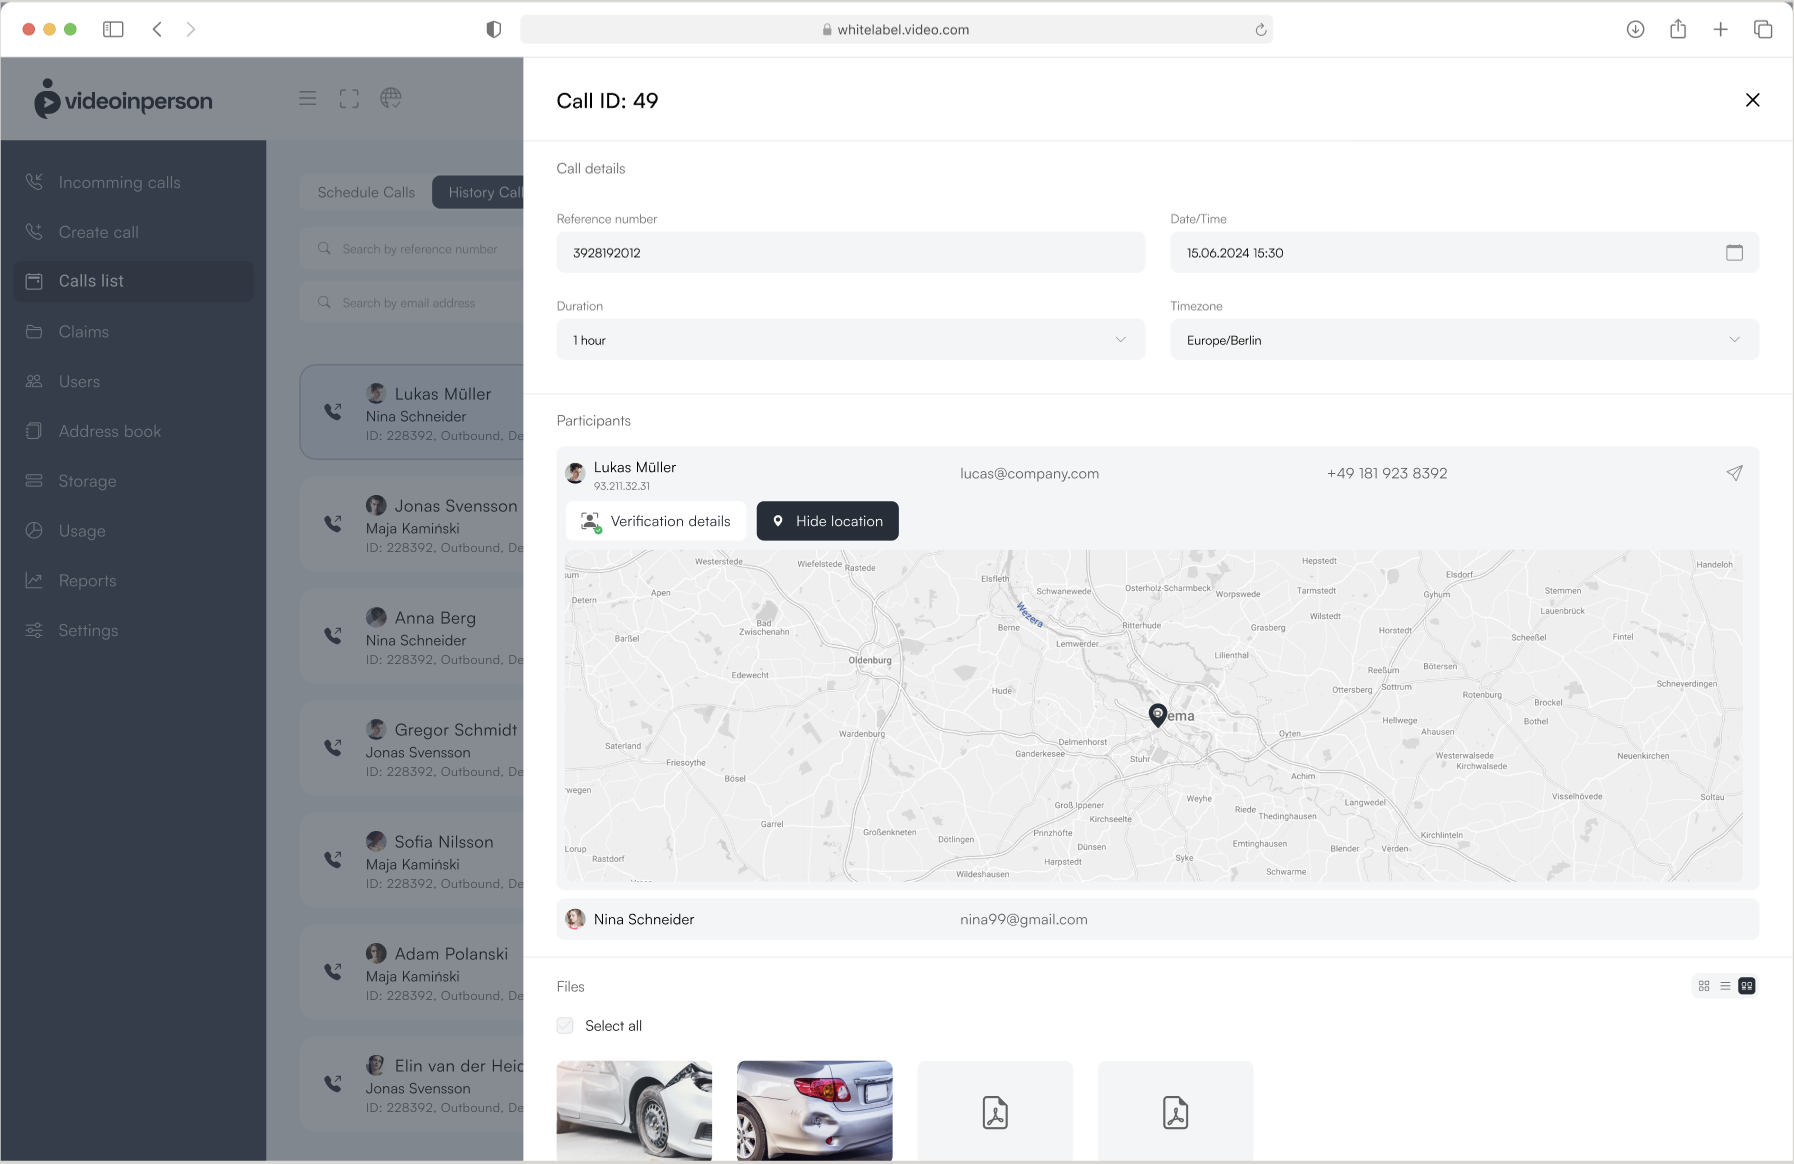Image resolution: width=1794 pixels, height=1164 pixels.
Task: Switch files to large tile view
Action: [x=1747, y=986]
